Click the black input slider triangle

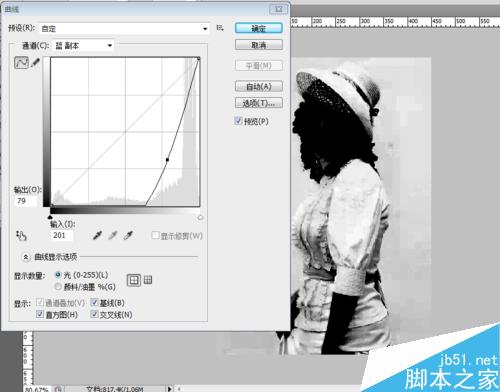(x=50, y=217)
